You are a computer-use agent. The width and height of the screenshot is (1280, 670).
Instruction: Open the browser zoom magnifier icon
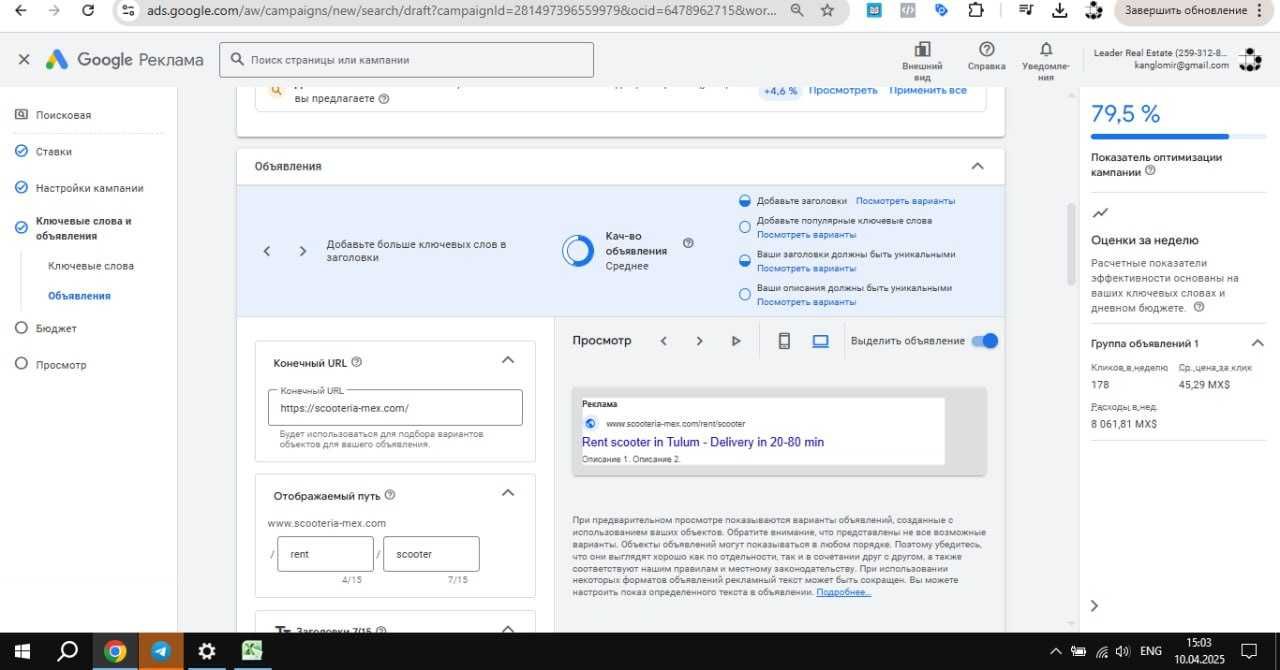point(795,11)
